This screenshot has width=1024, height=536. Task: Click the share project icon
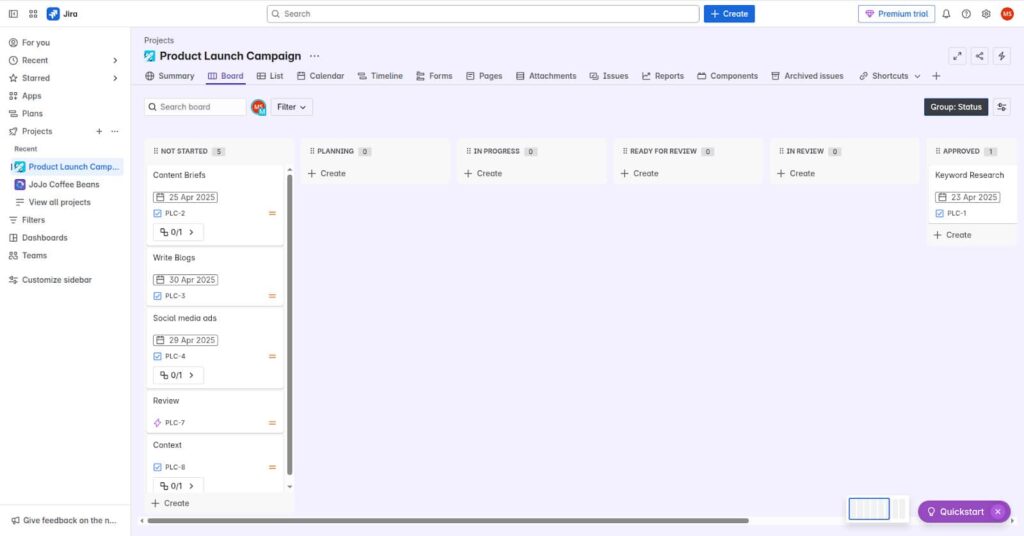[980, 56]
